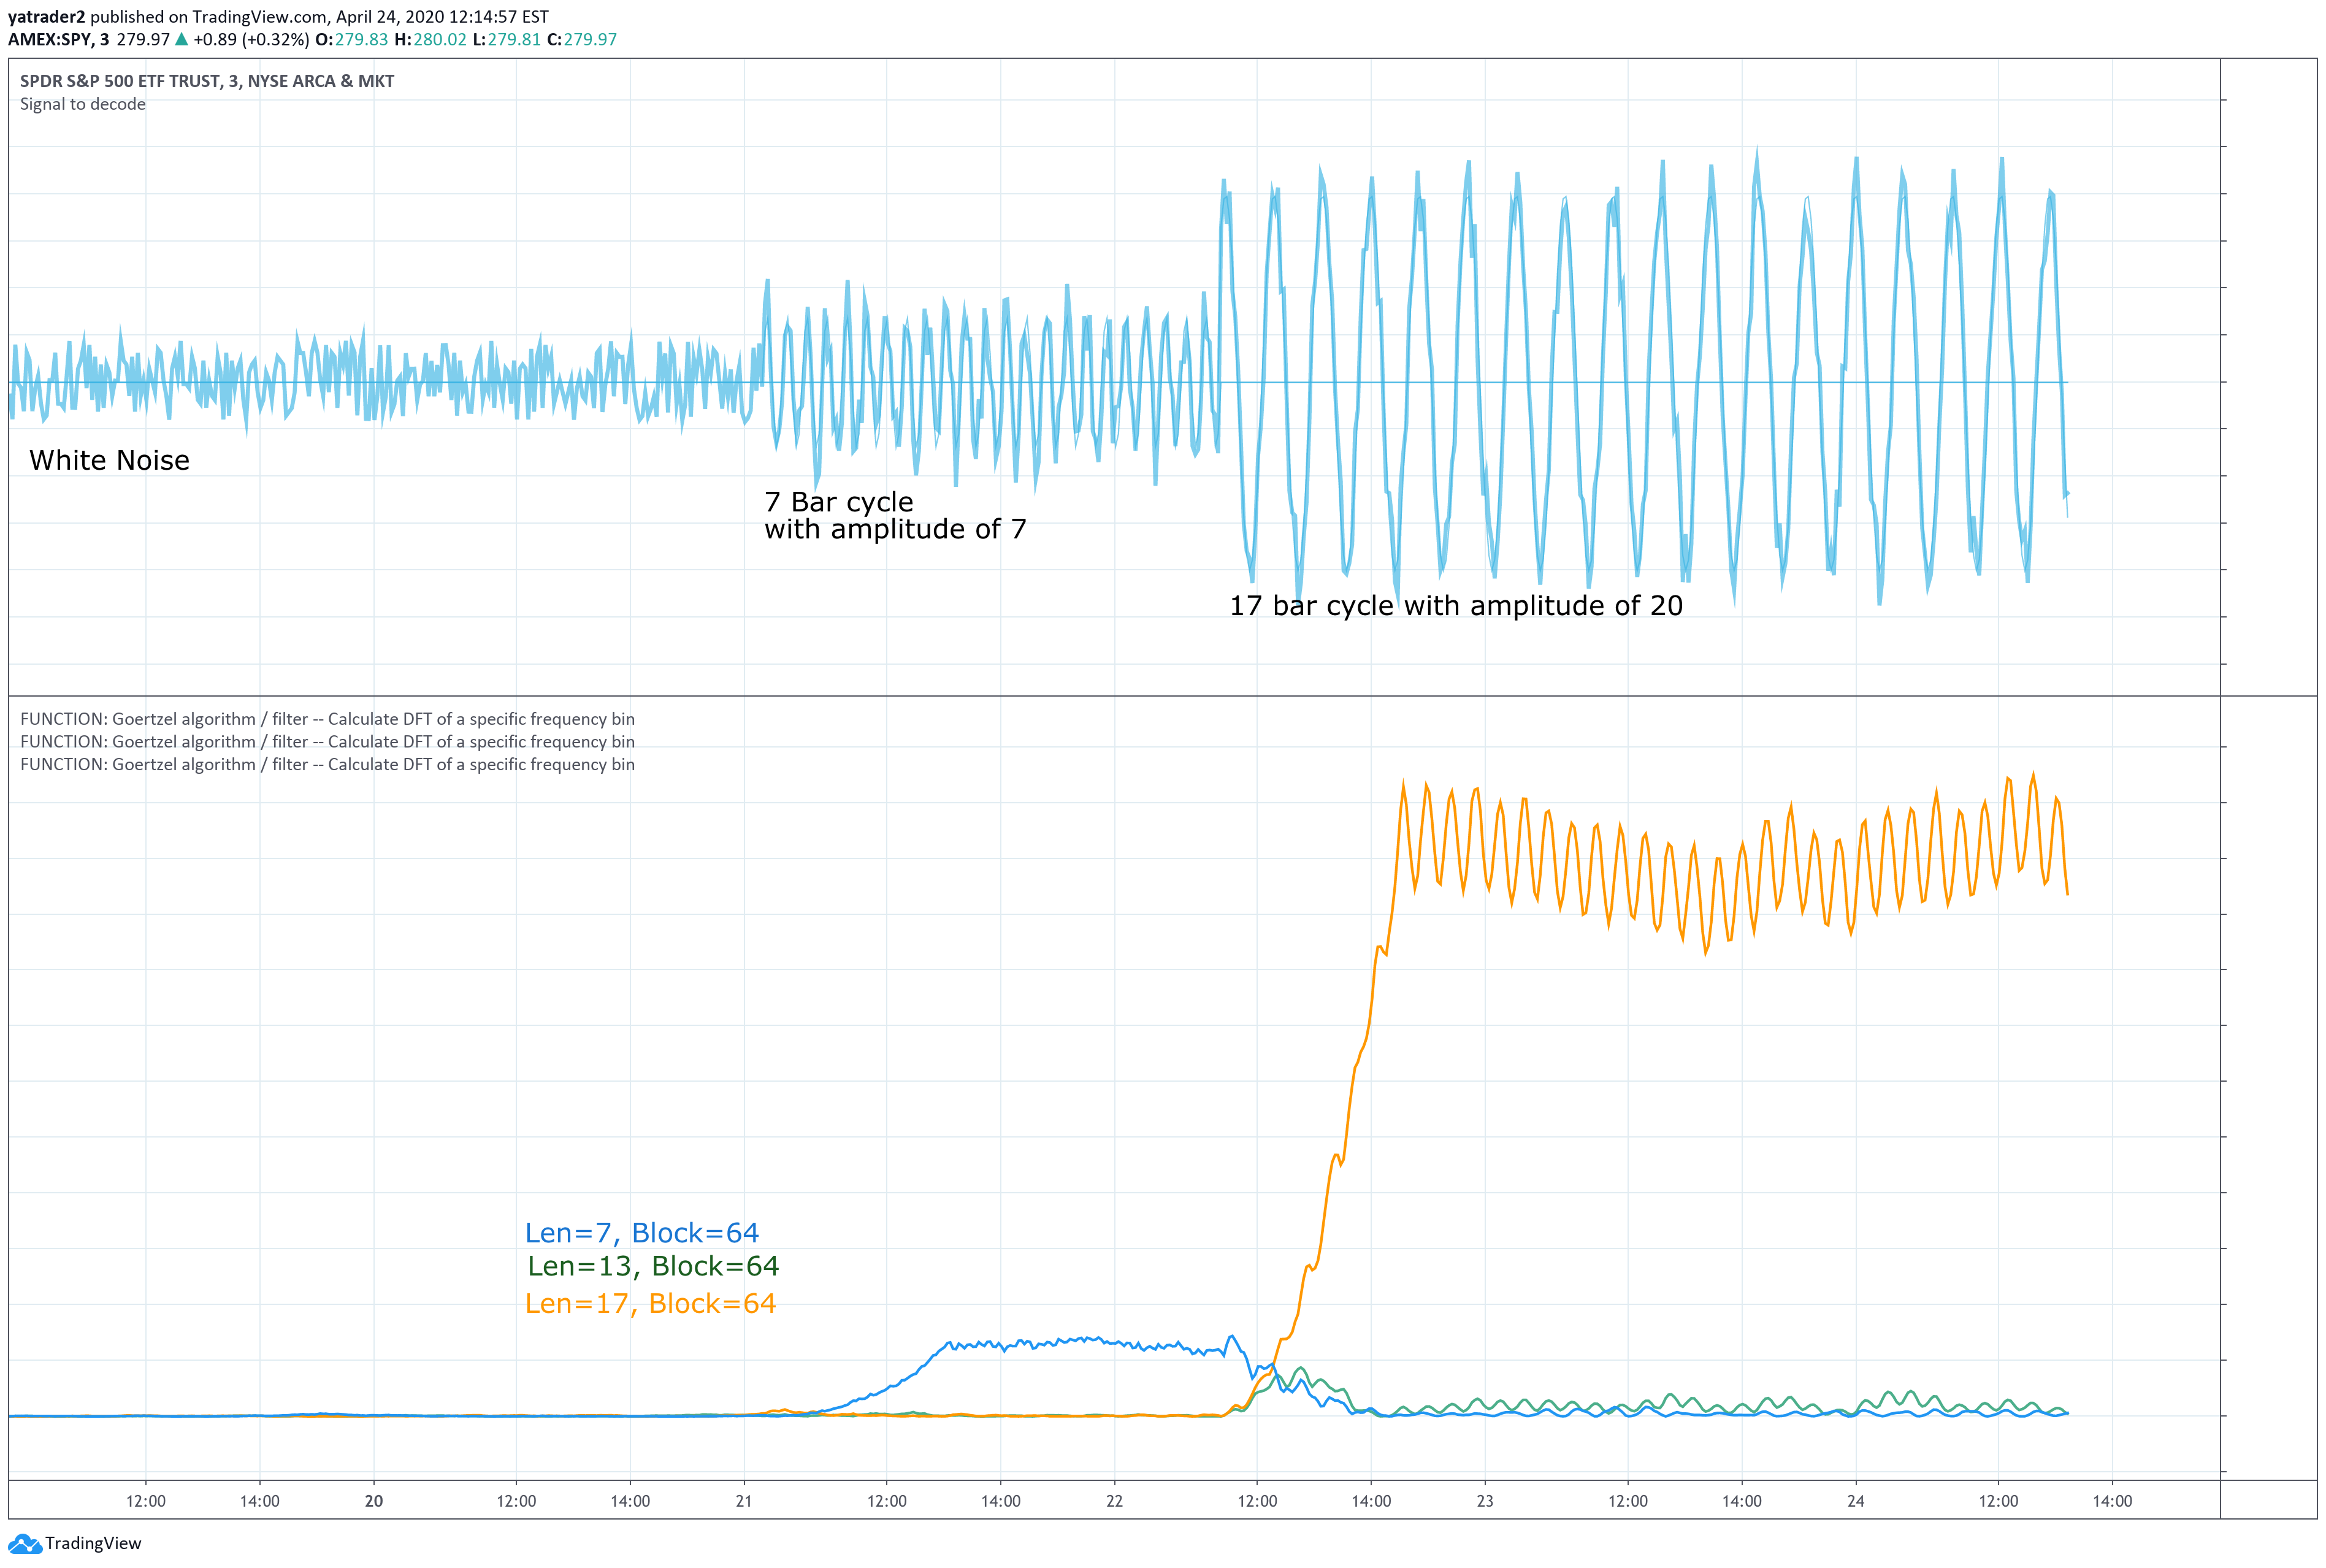Click the '22' date label on time axis

tap(1115, 1501)
